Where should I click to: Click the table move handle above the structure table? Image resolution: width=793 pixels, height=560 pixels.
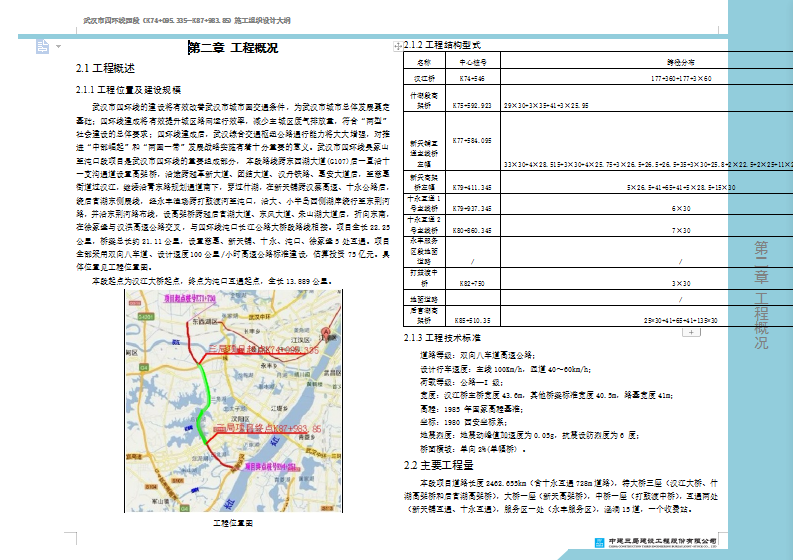398,46
